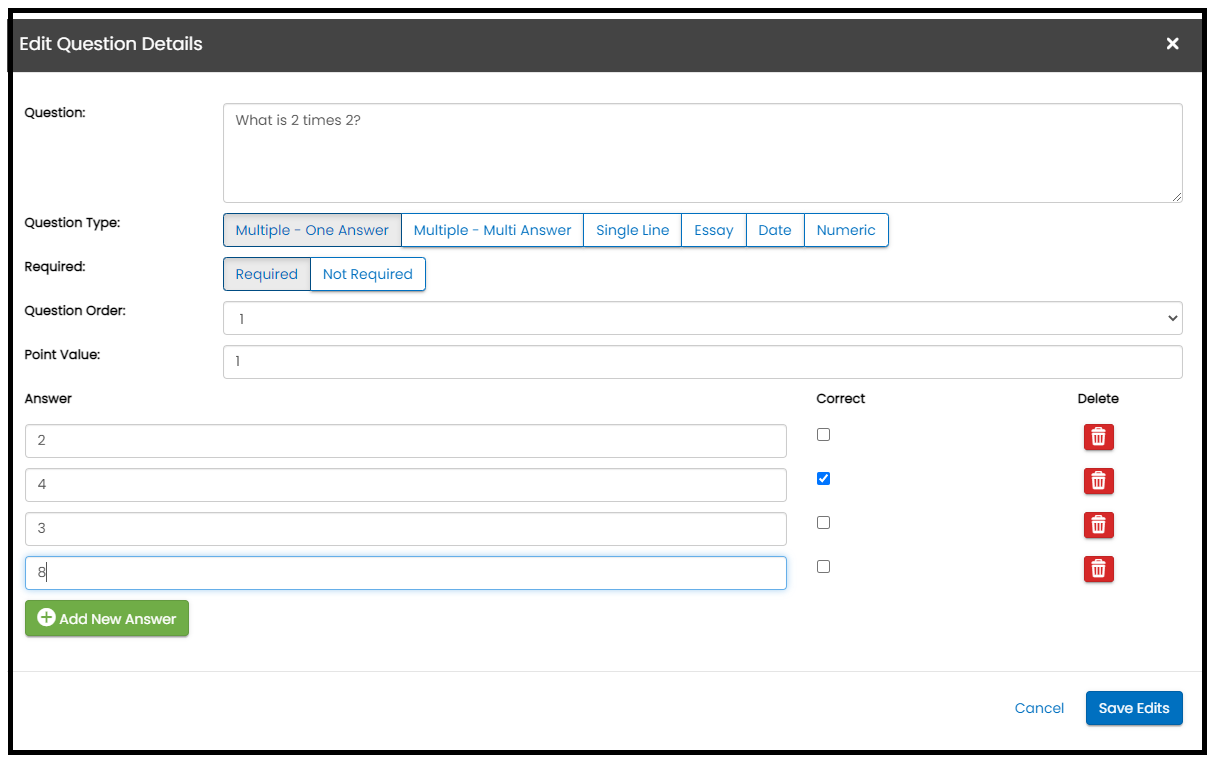Delete the answer 8 row

[x=1098, y=569]
